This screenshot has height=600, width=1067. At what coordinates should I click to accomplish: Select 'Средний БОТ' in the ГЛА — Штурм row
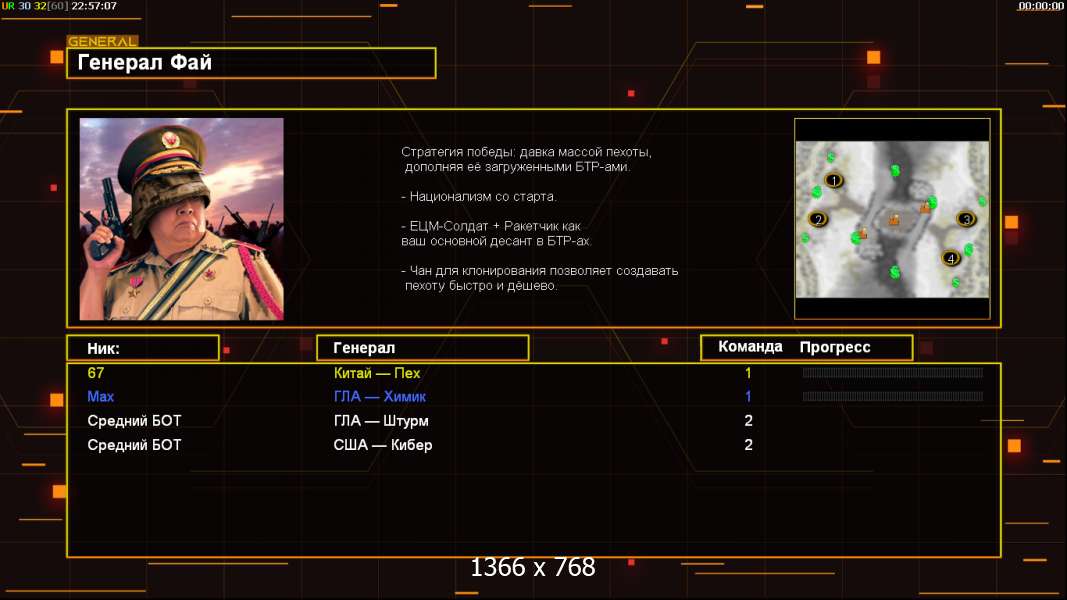(134, 420)
